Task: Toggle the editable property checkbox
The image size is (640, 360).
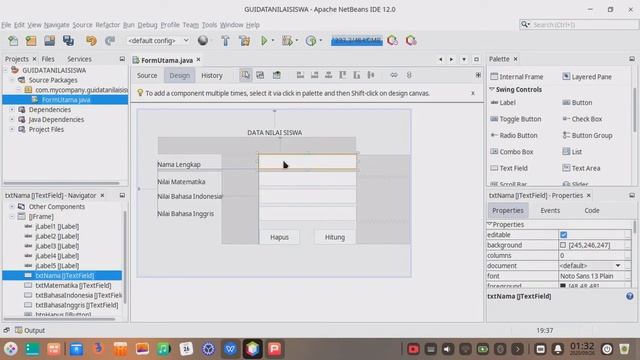Action: [564, 235]
